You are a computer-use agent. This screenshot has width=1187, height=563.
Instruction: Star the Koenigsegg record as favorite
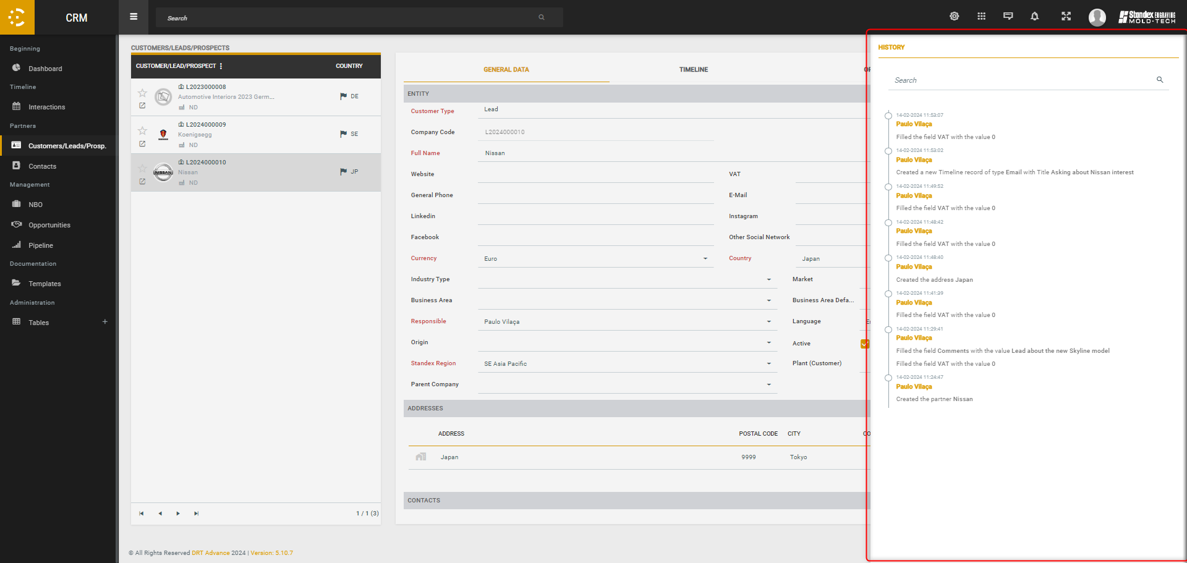[142, 131]
